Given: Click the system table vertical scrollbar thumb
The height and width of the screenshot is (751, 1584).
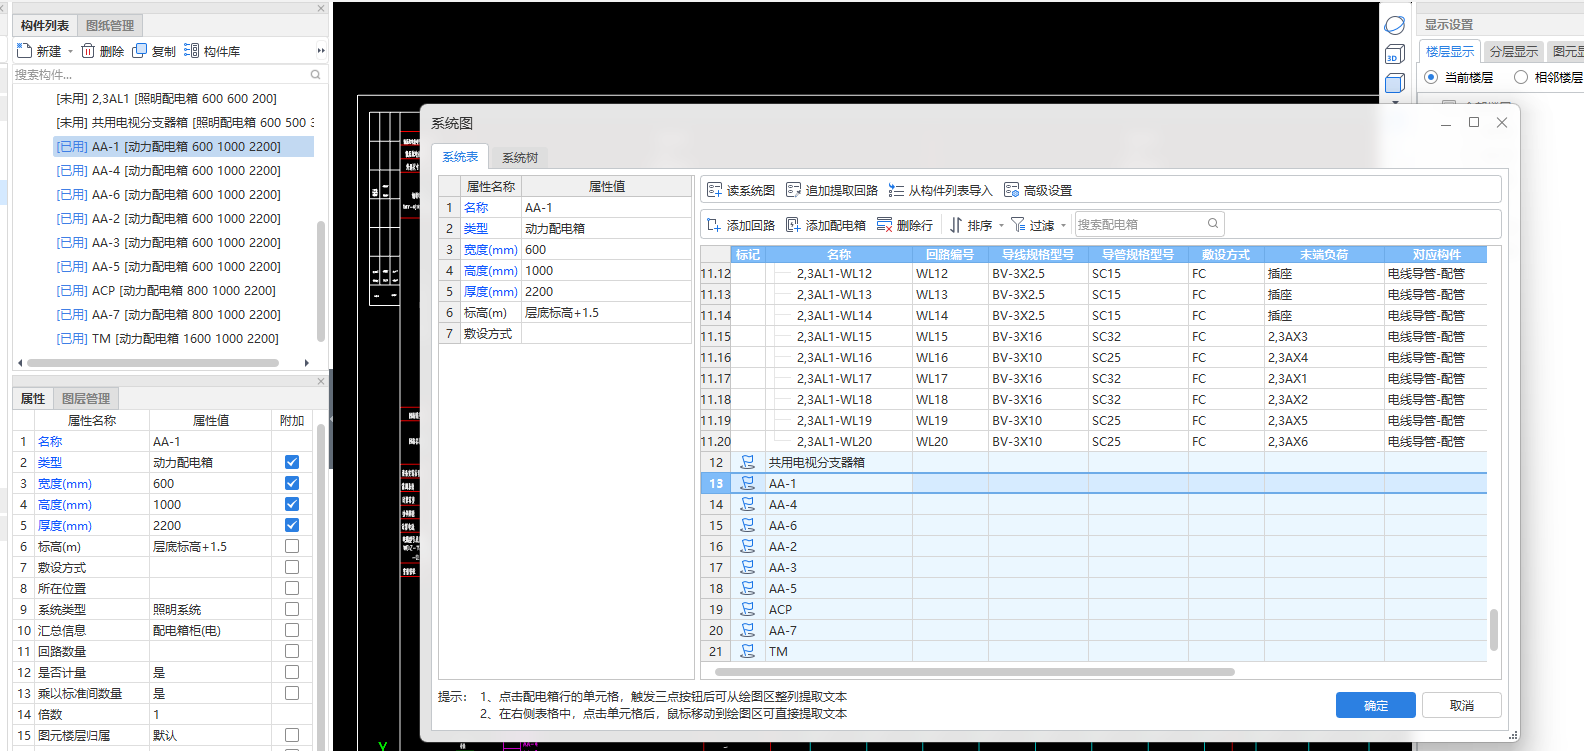Looking at the screenshot, I should point(1494,630).
